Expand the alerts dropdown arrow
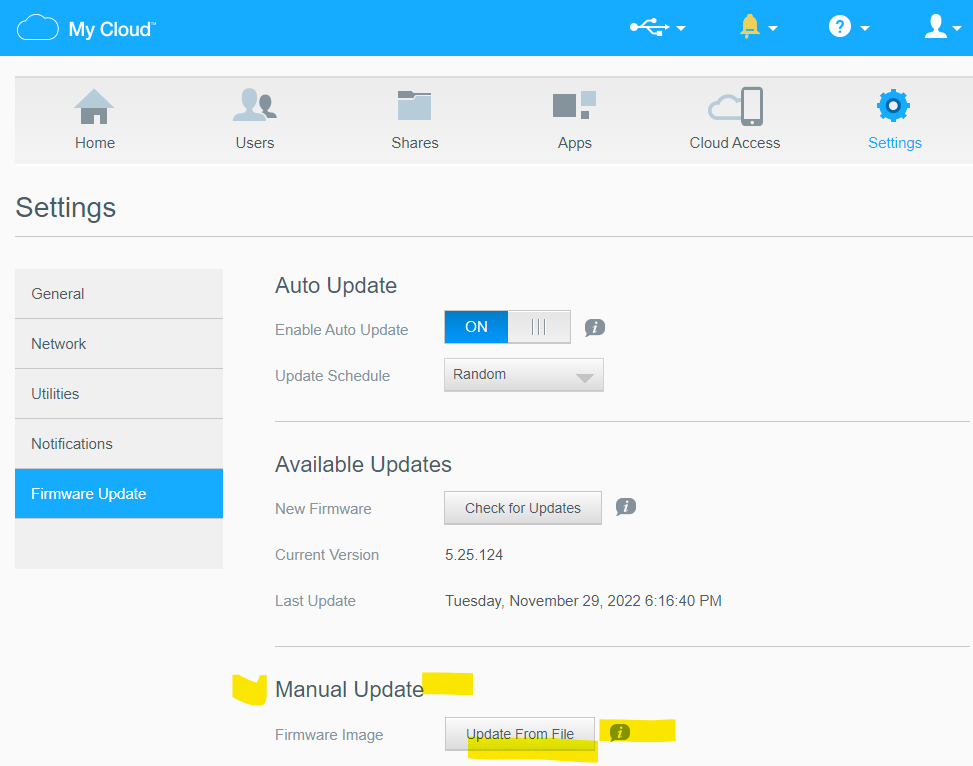Screen dimensions: 973x766 click(773, 28)
